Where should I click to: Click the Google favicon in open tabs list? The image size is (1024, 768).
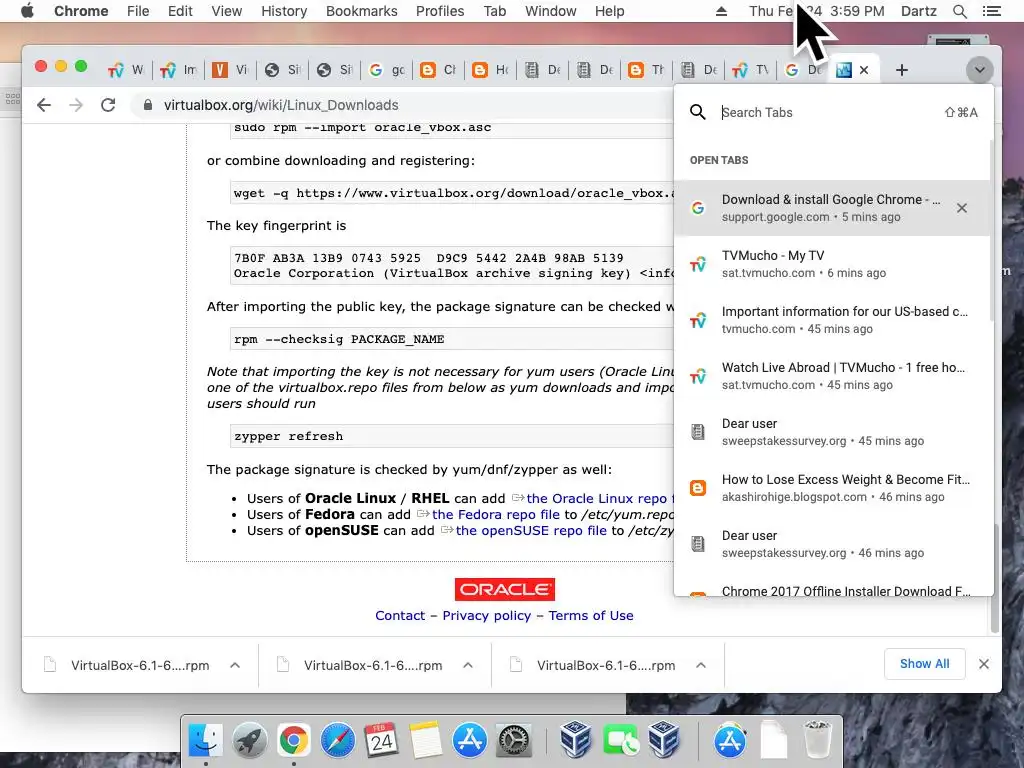tap(698, 208)
